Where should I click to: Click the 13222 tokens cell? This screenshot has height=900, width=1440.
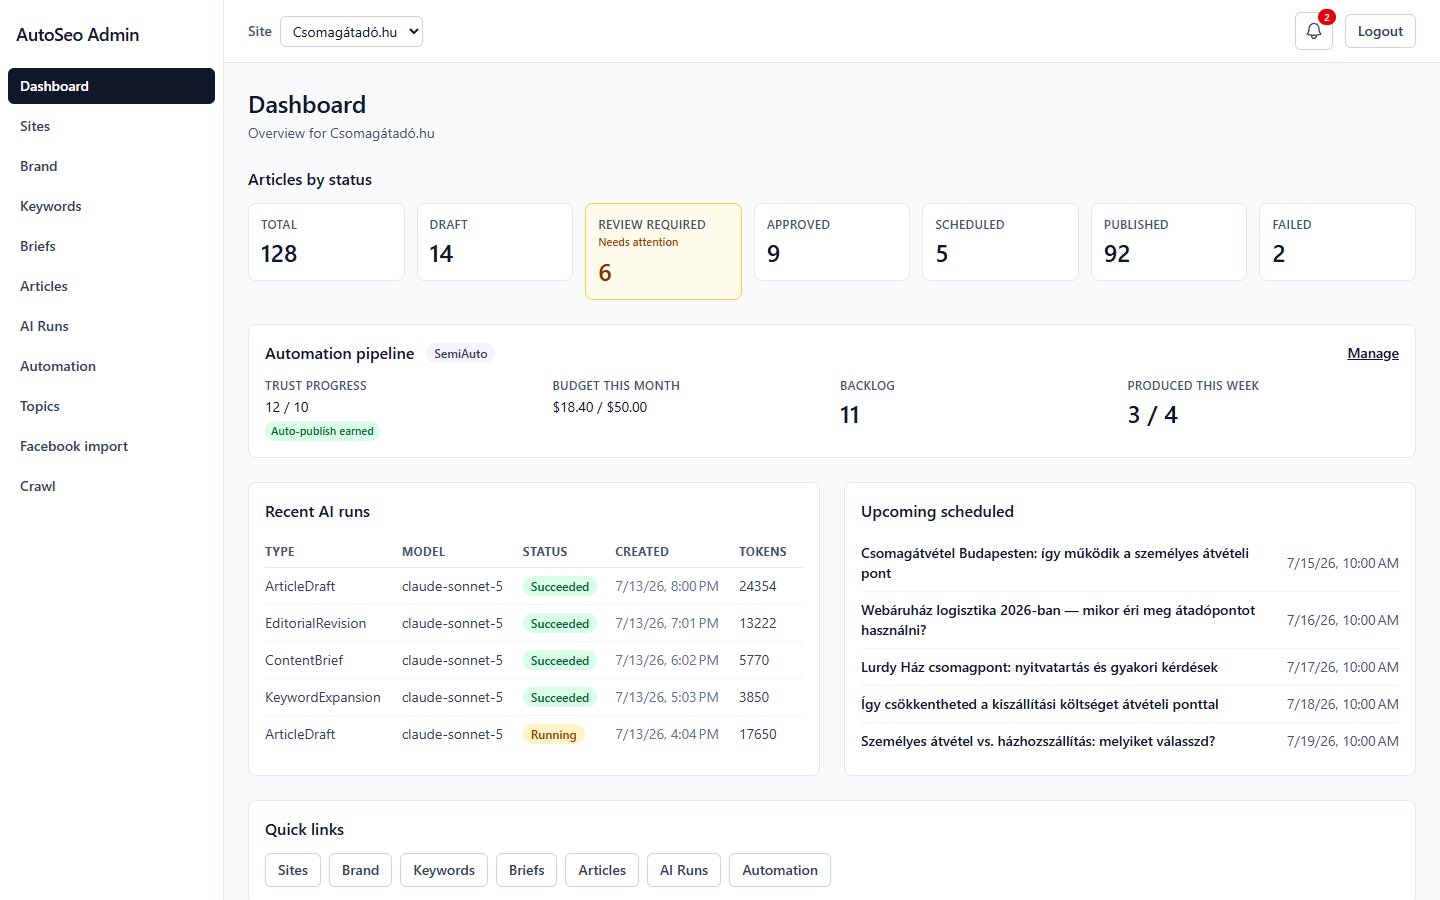point(758,623)
